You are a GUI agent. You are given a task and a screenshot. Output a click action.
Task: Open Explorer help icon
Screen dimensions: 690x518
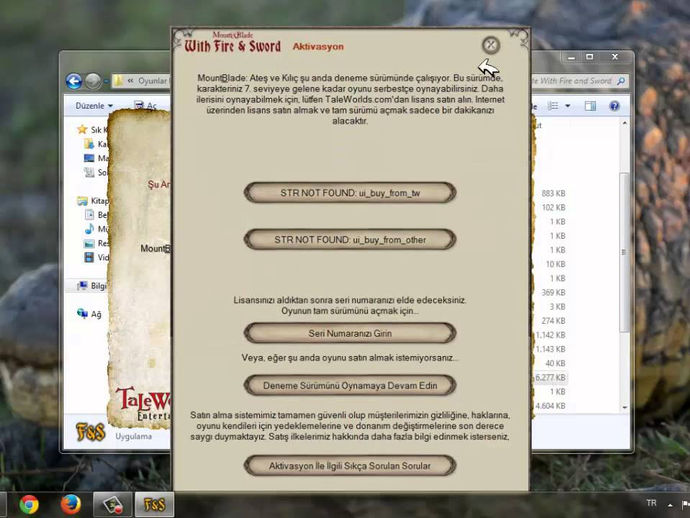pyautogui.click(x=614, y=106)
